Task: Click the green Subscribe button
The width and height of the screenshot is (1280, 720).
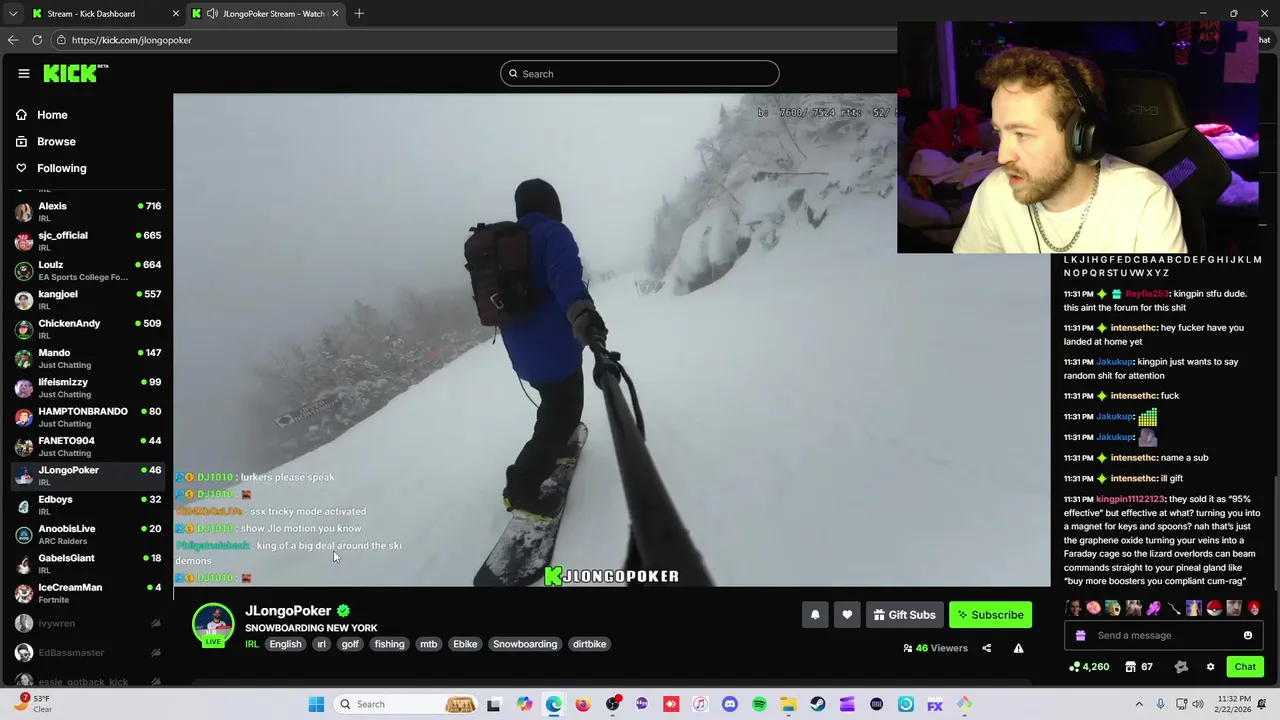Action: pos(990,615)
